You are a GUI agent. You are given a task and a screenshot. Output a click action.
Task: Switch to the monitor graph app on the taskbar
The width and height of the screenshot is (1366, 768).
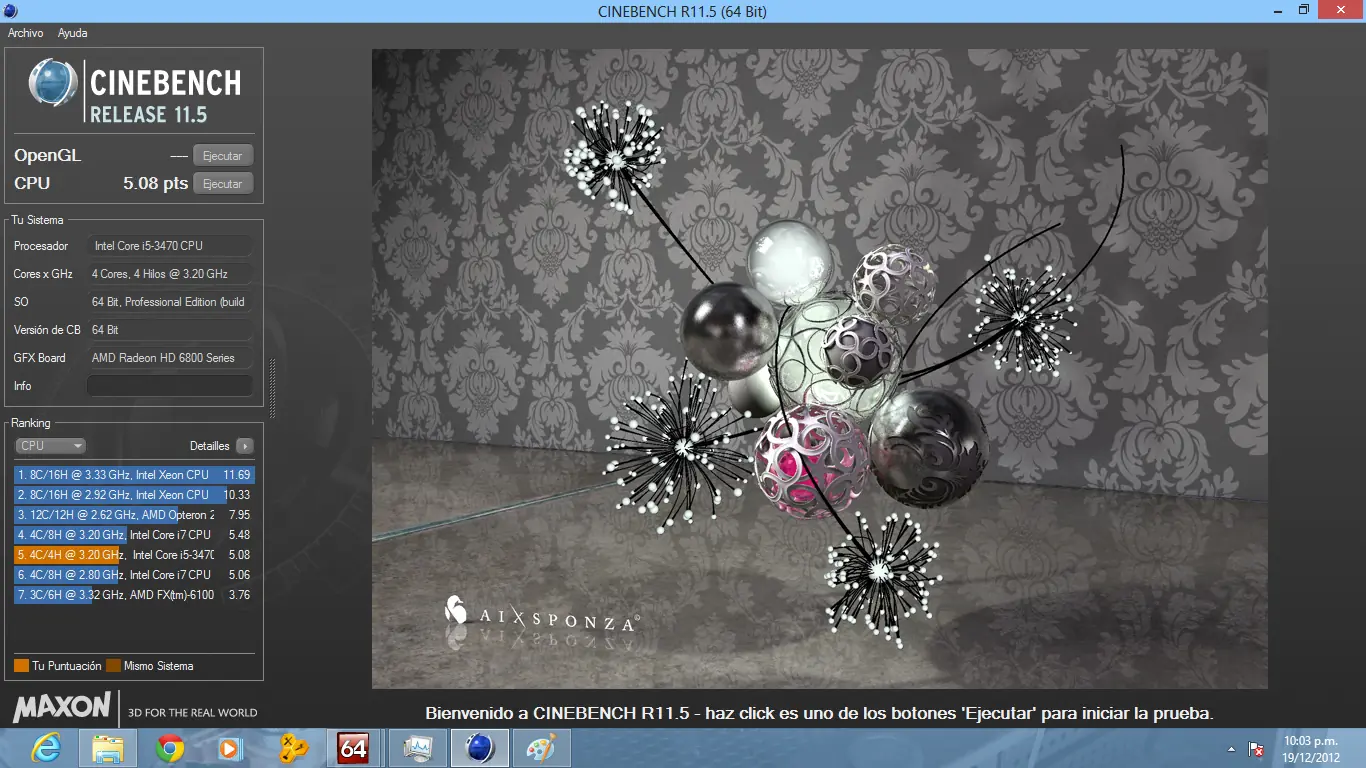pos(416,748)
